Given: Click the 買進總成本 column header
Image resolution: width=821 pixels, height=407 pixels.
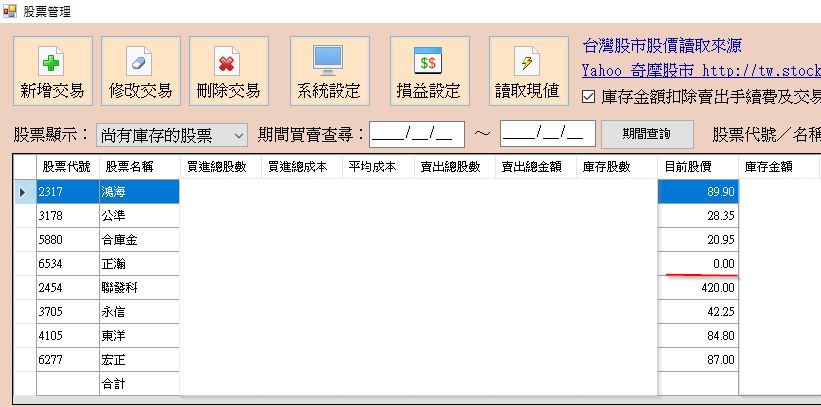Looking at the screenshot, I should [301, 167].
